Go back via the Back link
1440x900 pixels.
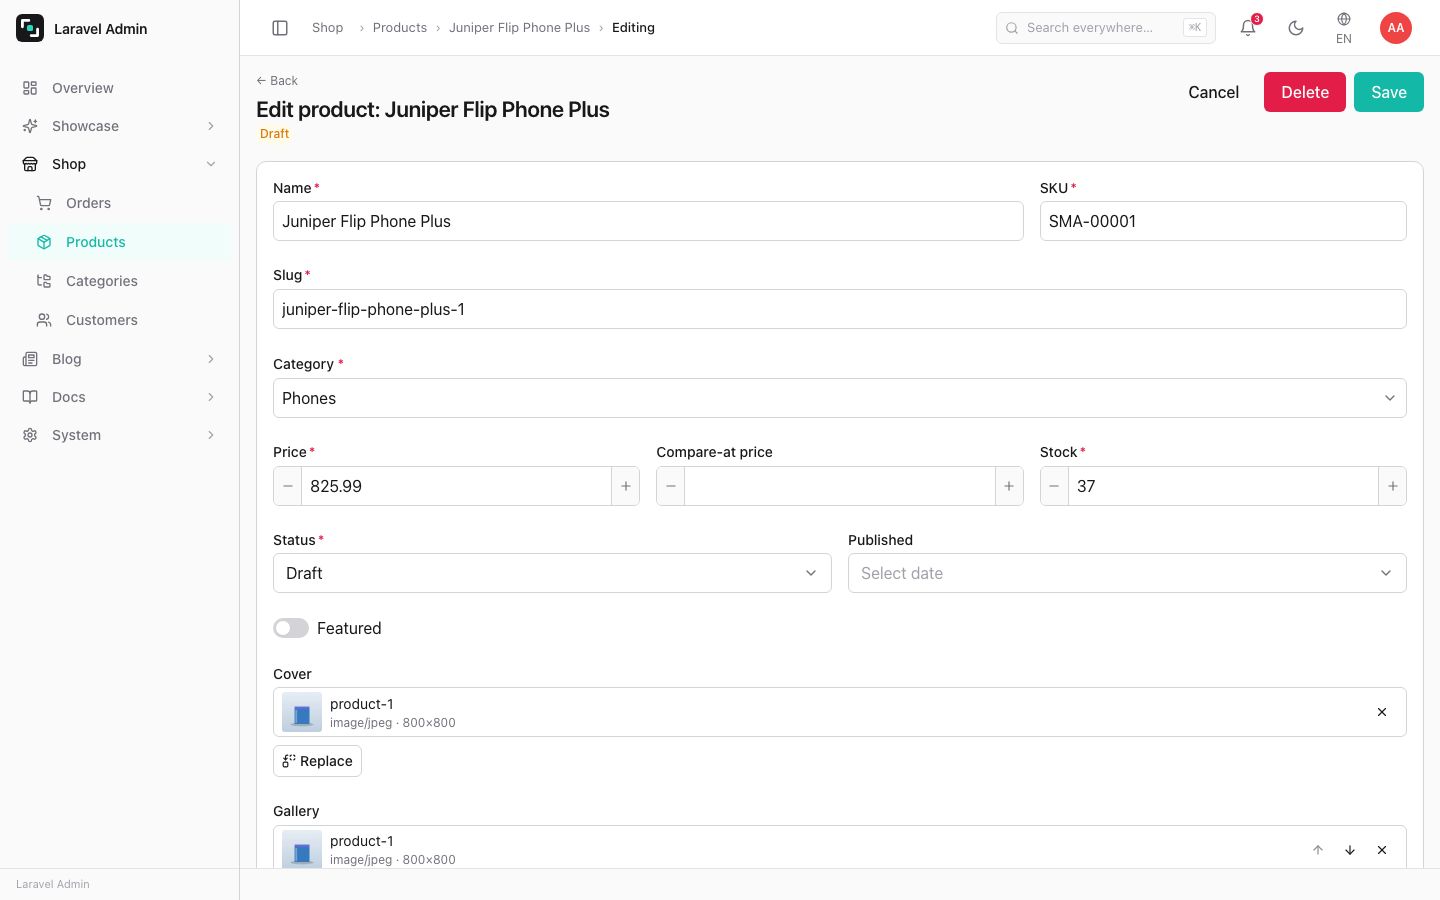click(277, 81)
